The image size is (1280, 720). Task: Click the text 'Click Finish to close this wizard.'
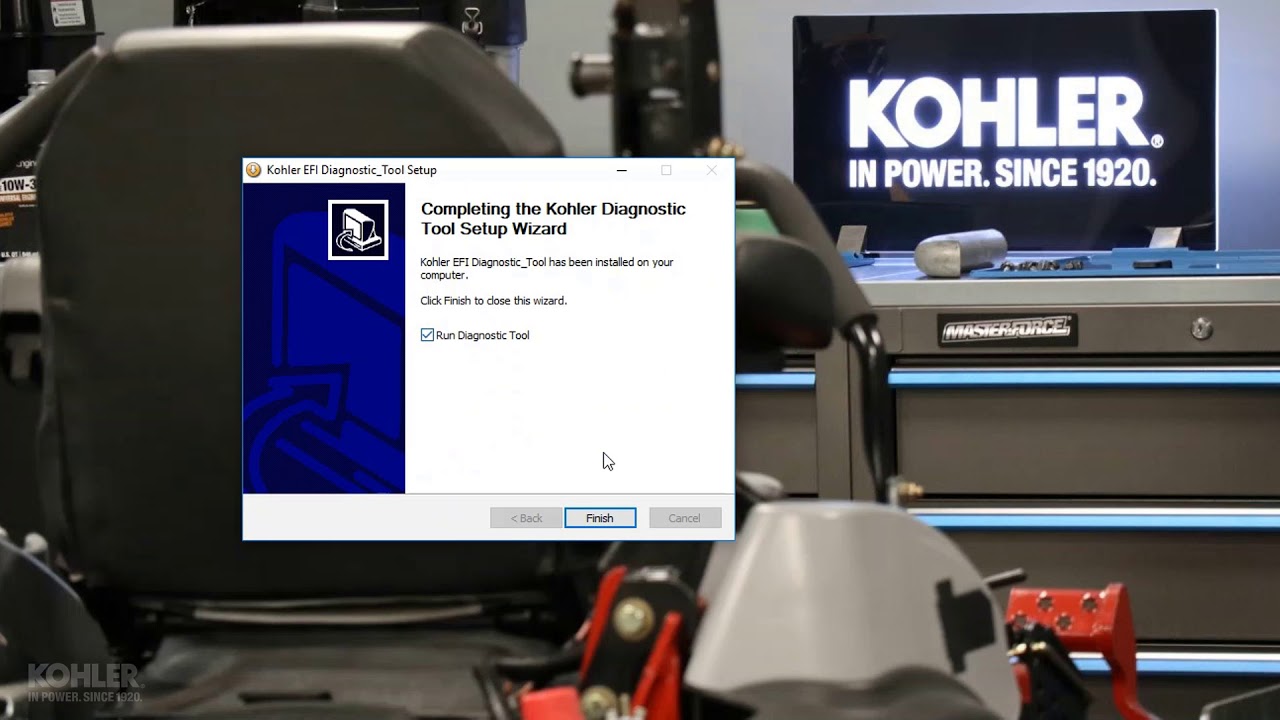coord(493,301)
